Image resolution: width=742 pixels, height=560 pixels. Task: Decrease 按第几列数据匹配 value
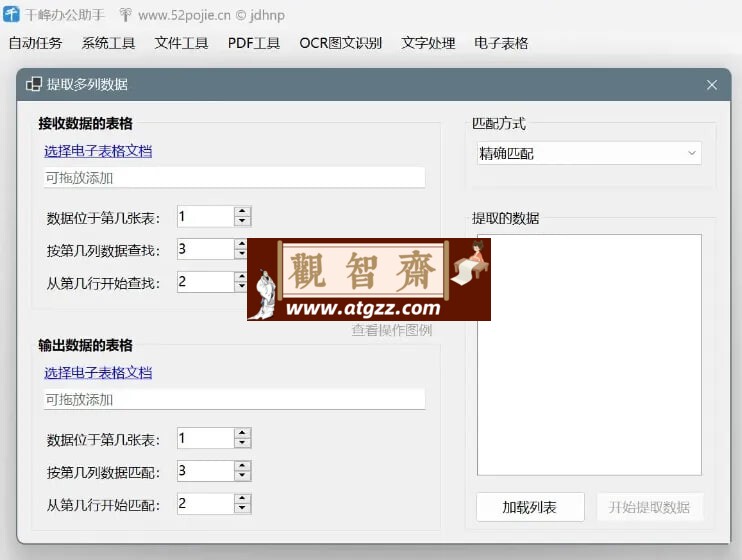coord(242,475)
